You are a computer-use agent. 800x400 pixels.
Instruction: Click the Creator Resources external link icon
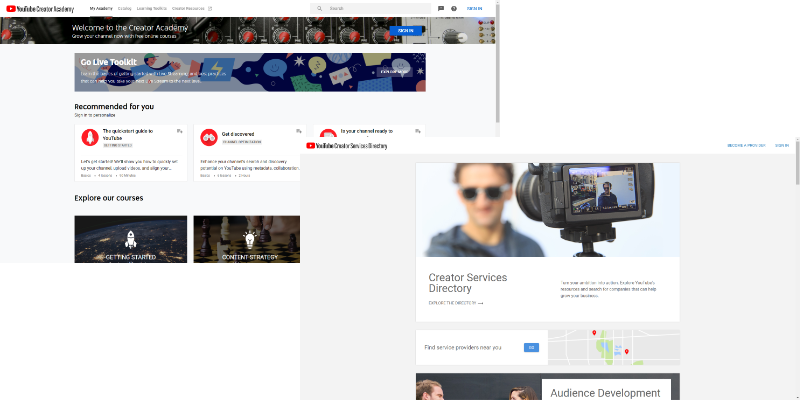tap(210, 9)
